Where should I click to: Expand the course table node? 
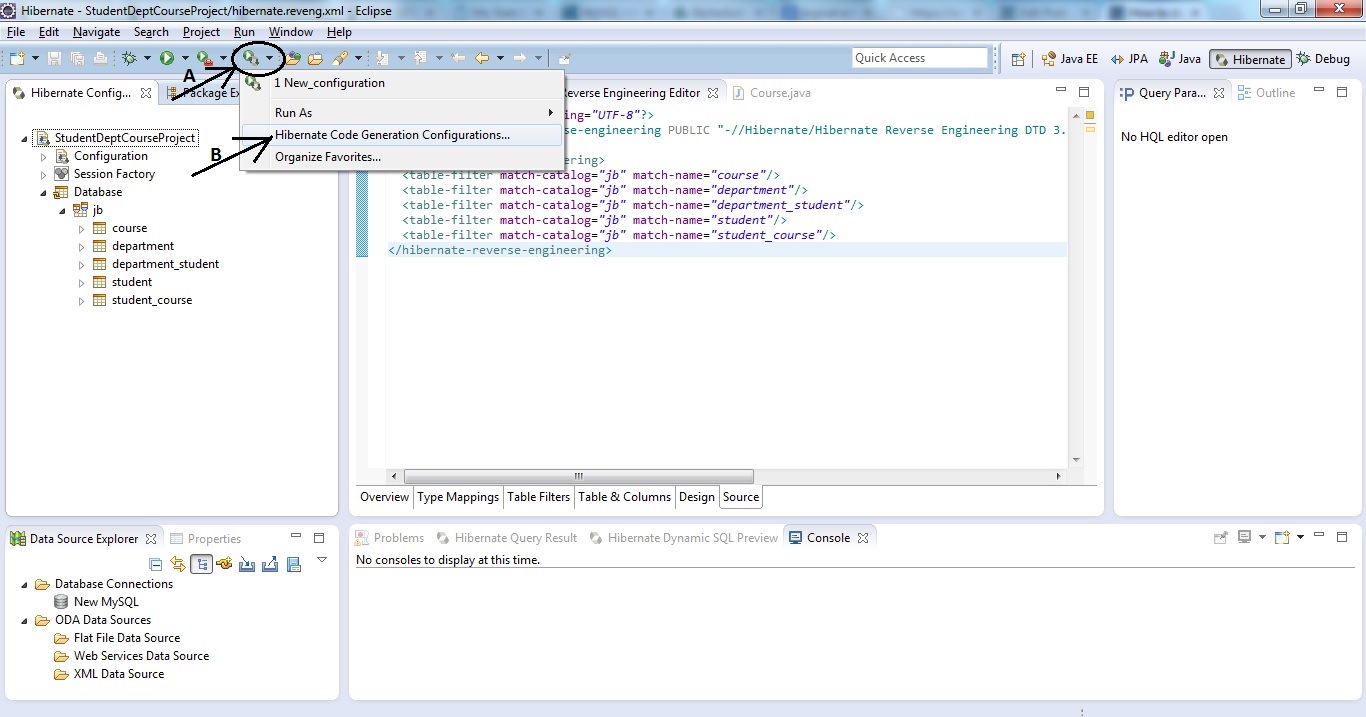pyautogui.click(x=82, y=229)
